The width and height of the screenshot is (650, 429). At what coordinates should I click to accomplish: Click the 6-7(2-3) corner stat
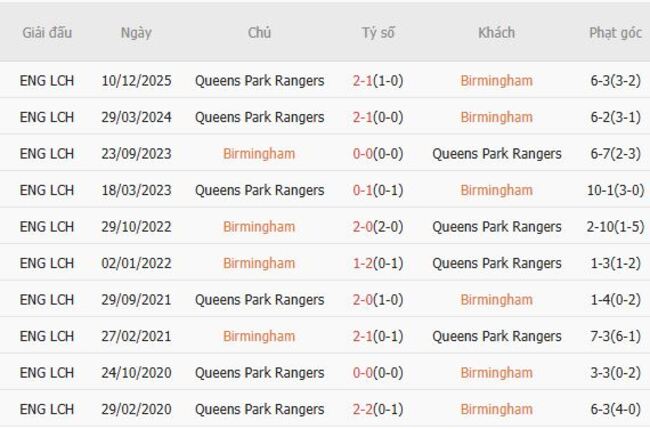(x=615, y=154)
